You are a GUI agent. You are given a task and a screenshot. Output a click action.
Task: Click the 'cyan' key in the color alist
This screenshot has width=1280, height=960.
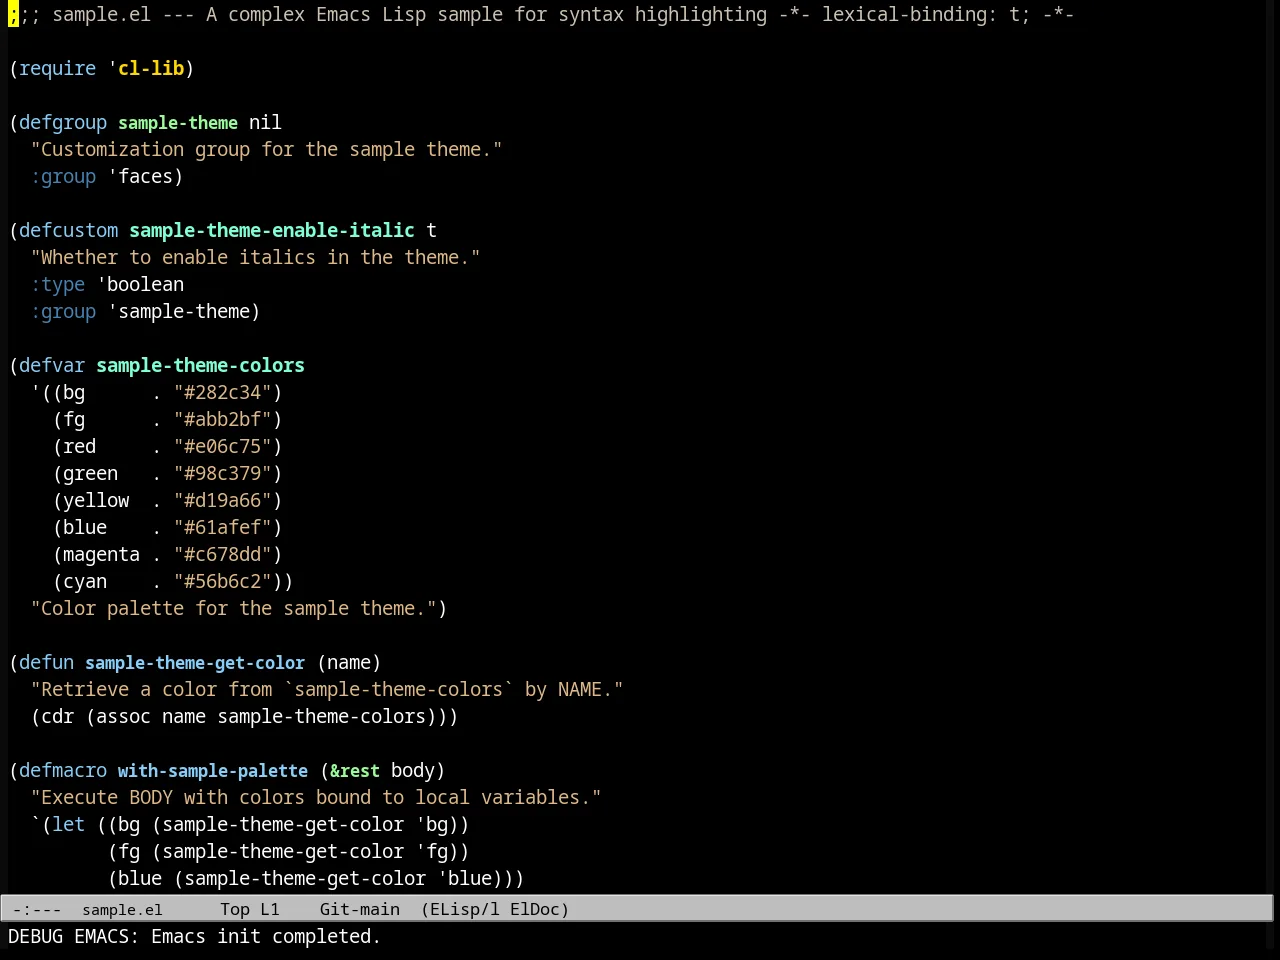pos(85,581)
